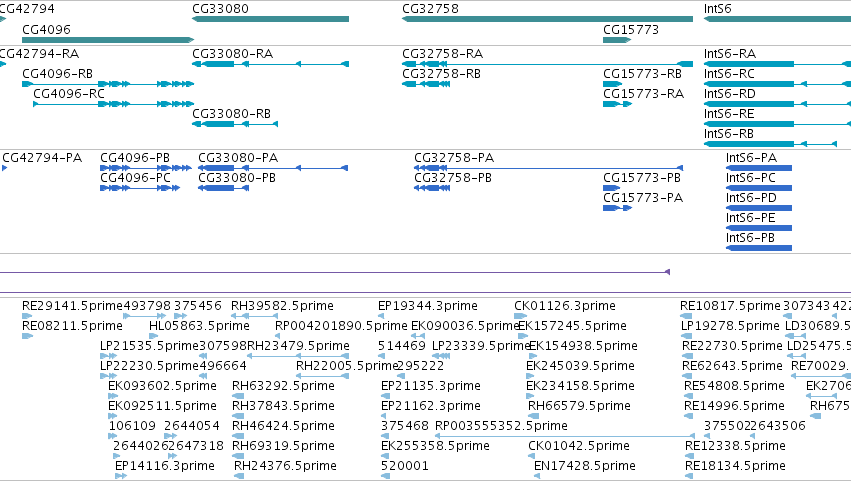Viewport: 851px width, 481px height.
Task: Click protein CG32758-PA label
Action: 454,157
